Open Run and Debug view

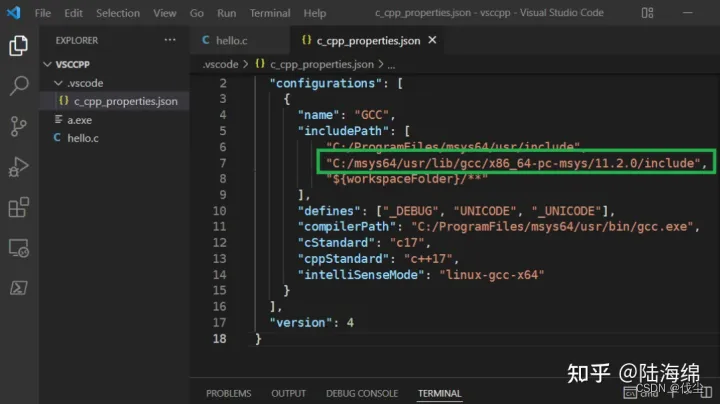(18, 167)
